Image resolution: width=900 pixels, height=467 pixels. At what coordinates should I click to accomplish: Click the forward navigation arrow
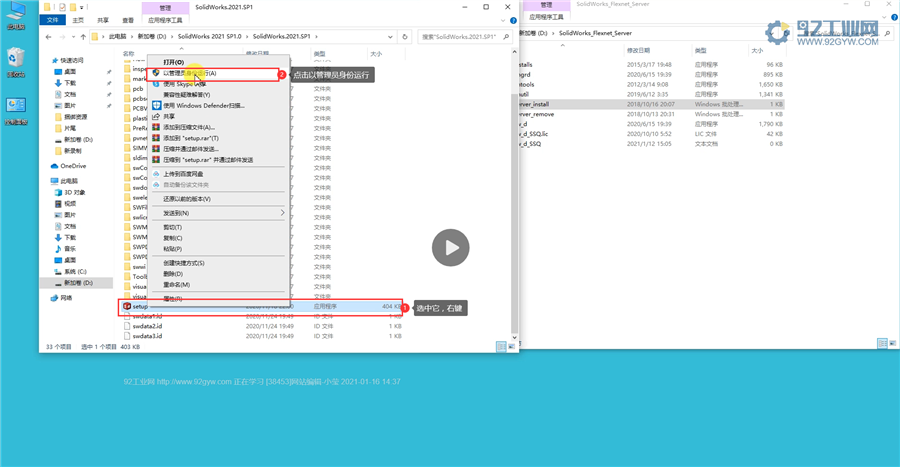62,37
